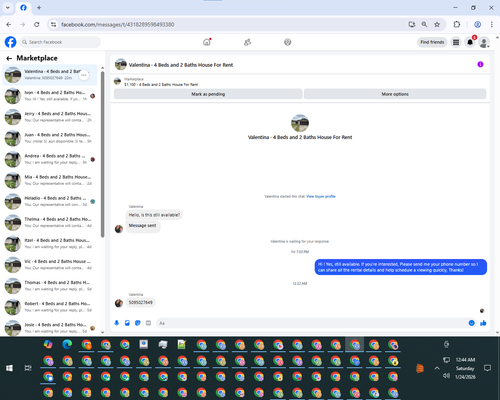The image size is (500, 400).
Task: Click the phone number message 5095027649
Action: coord(141,302)
